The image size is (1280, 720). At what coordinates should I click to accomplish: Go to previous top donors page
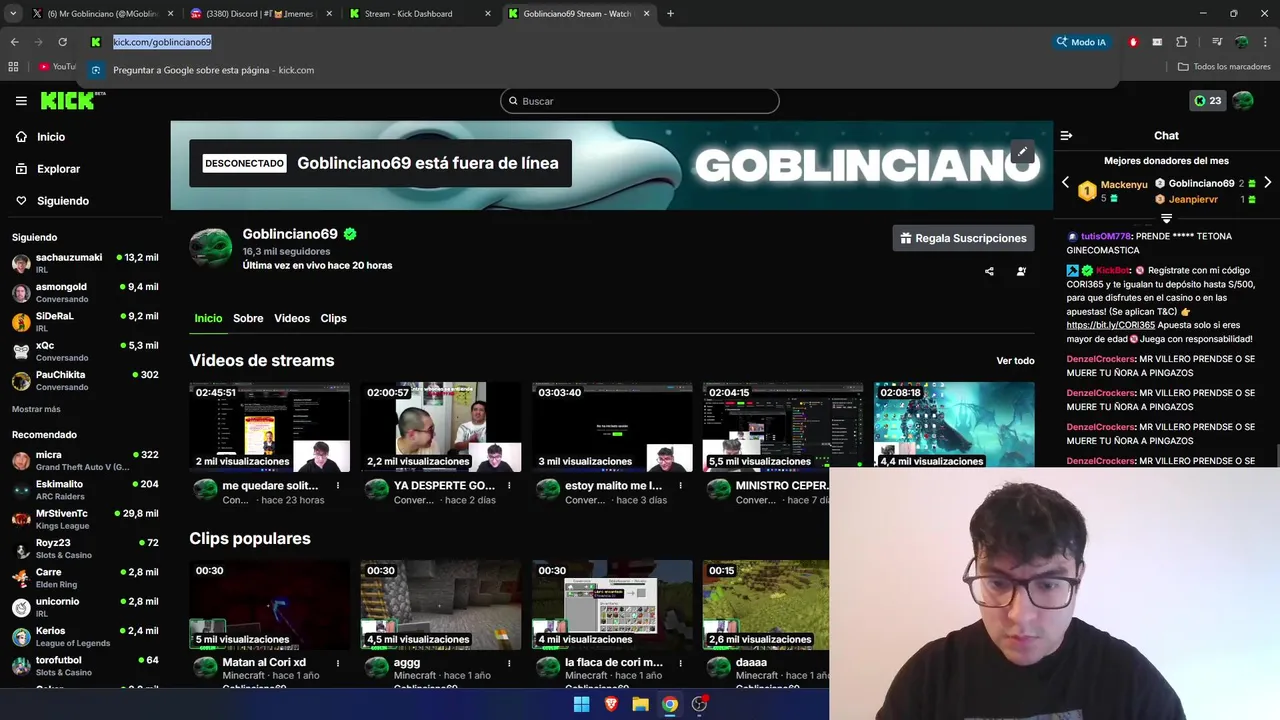tap(1065, 183)
